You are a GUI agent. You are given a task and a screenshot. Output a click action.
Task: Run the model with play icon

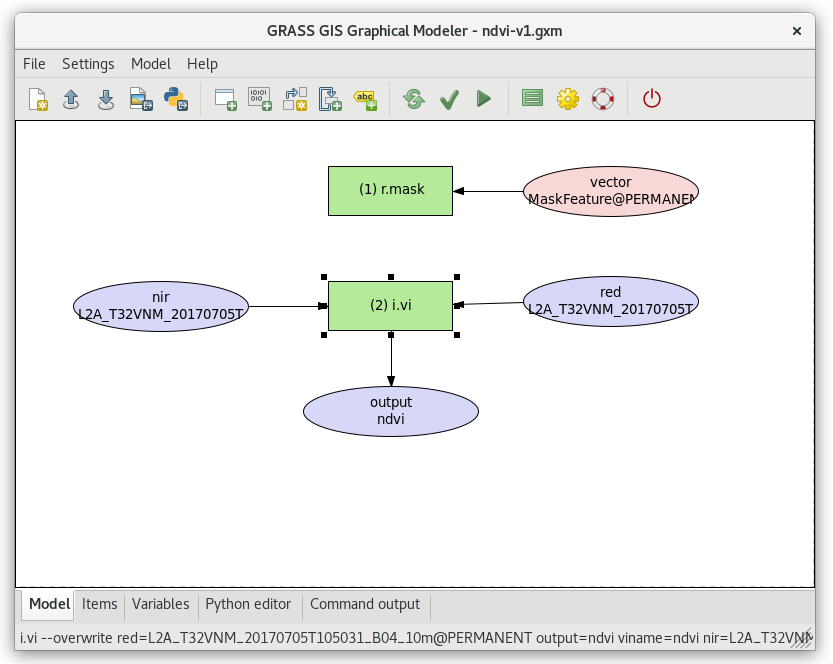(x=483, y=99)
